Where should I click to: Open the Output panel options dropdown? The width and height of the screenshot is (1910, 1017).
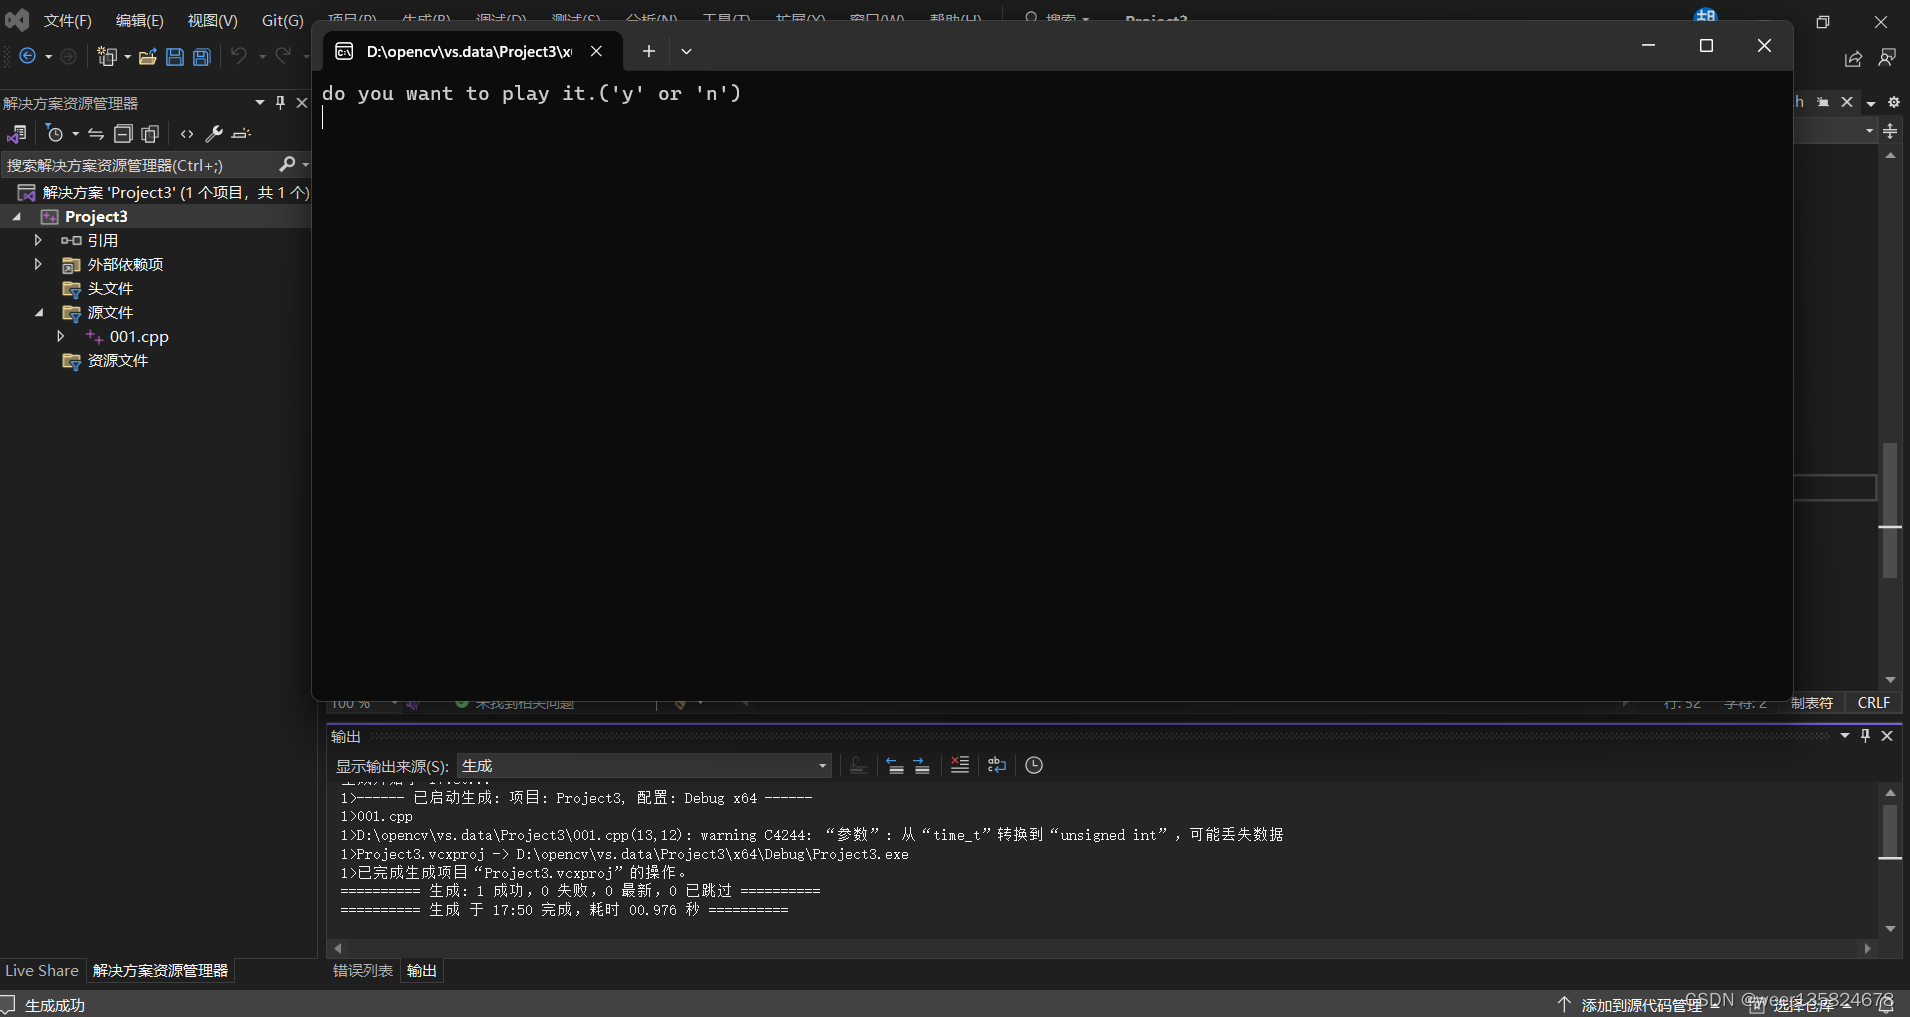point(1845,736)
